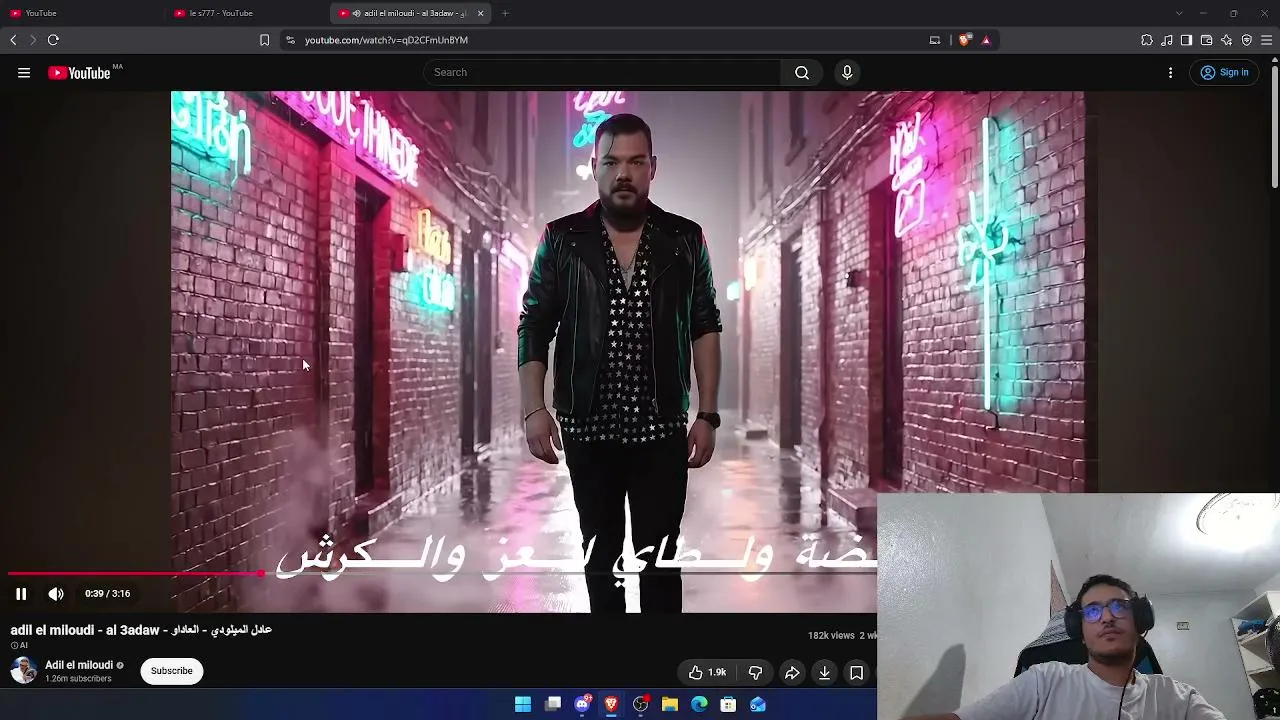1280x720 pixels.
Task: Open Discord from the taskbar
Action: tap(582, 705)
